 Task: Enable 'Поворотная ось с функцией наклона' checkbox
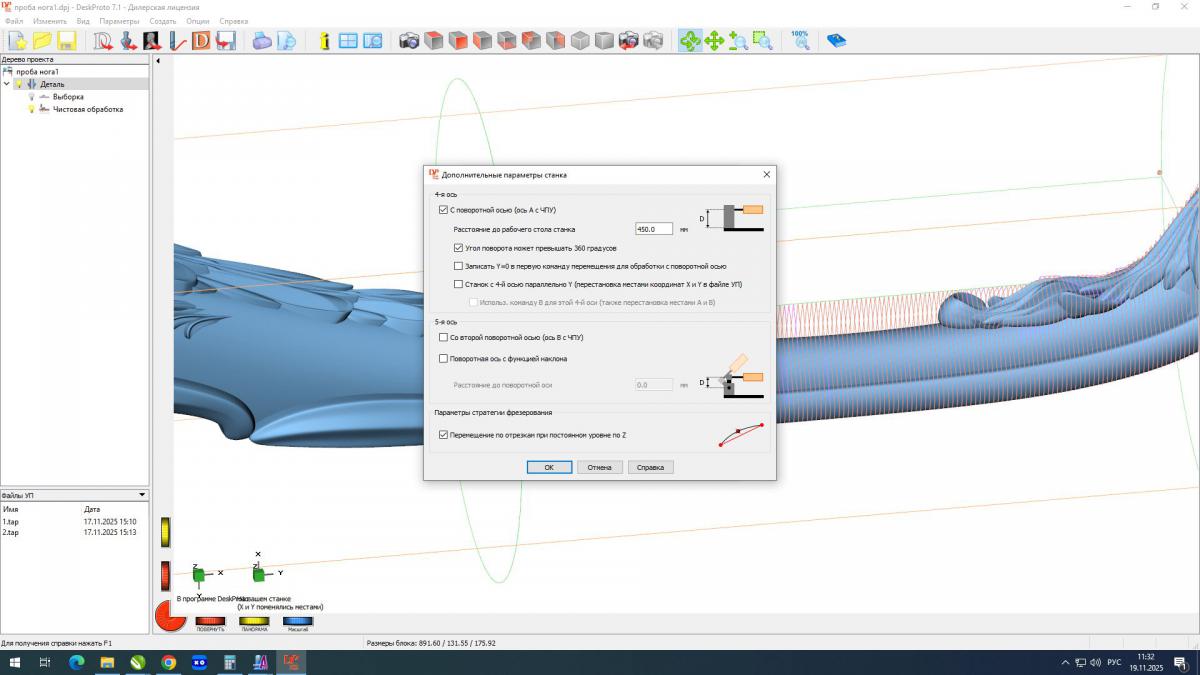pos(444,358)
